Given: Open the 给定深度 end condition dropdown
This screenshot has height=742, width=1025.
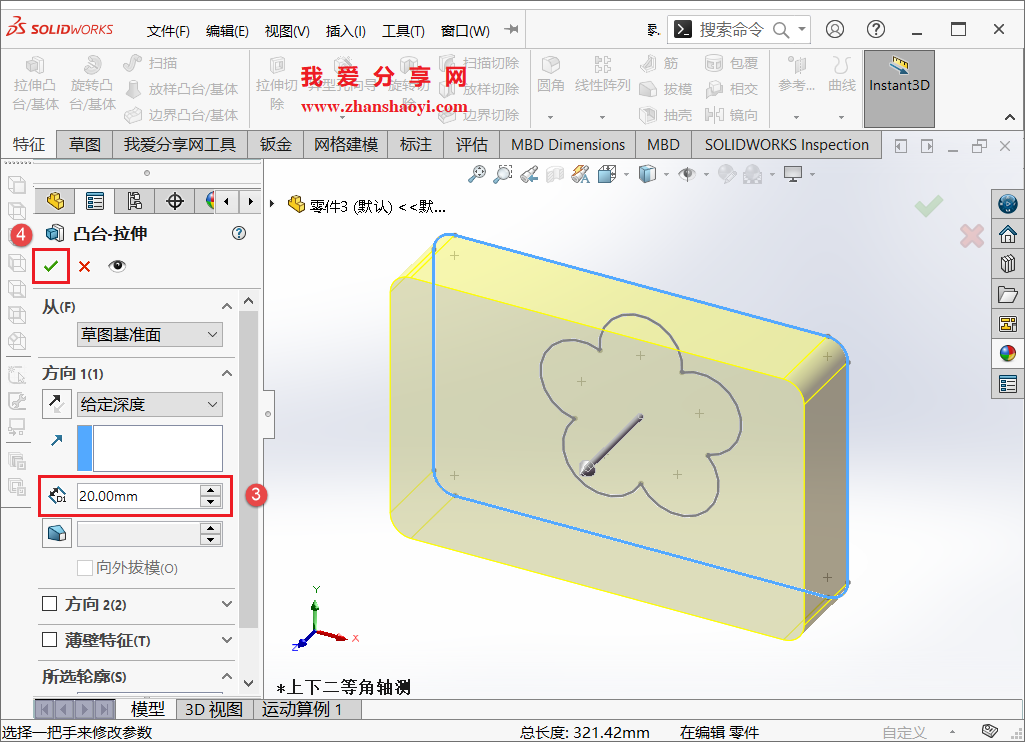Looking at the screenshot, I should click(x=149, y=404).
